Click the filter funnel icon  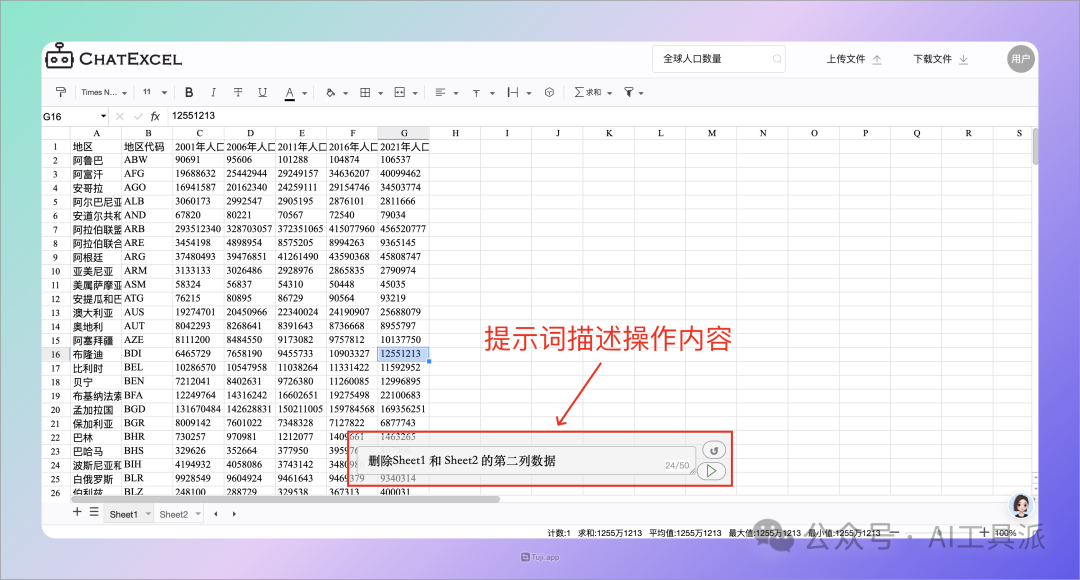tap(629, 92)
